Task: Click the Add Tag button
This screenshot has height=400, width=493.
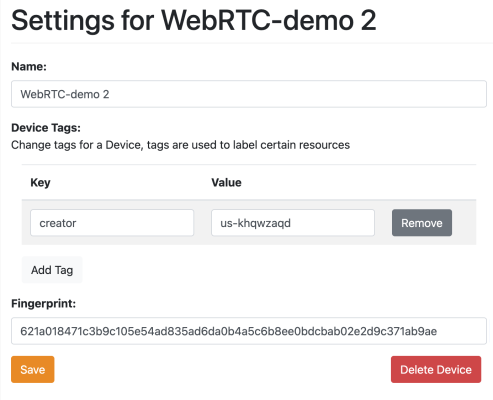Action: coord(52,270)
